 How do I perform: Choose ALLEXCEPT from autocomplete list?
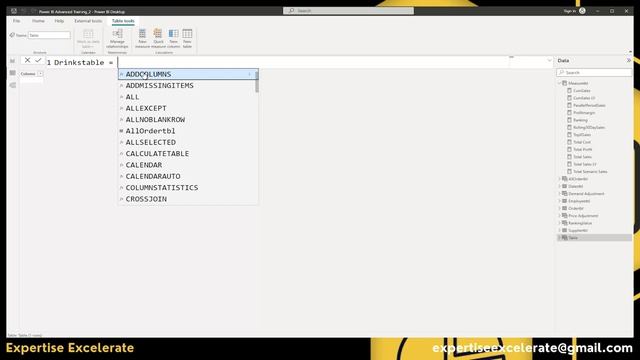tap(188, 109)
